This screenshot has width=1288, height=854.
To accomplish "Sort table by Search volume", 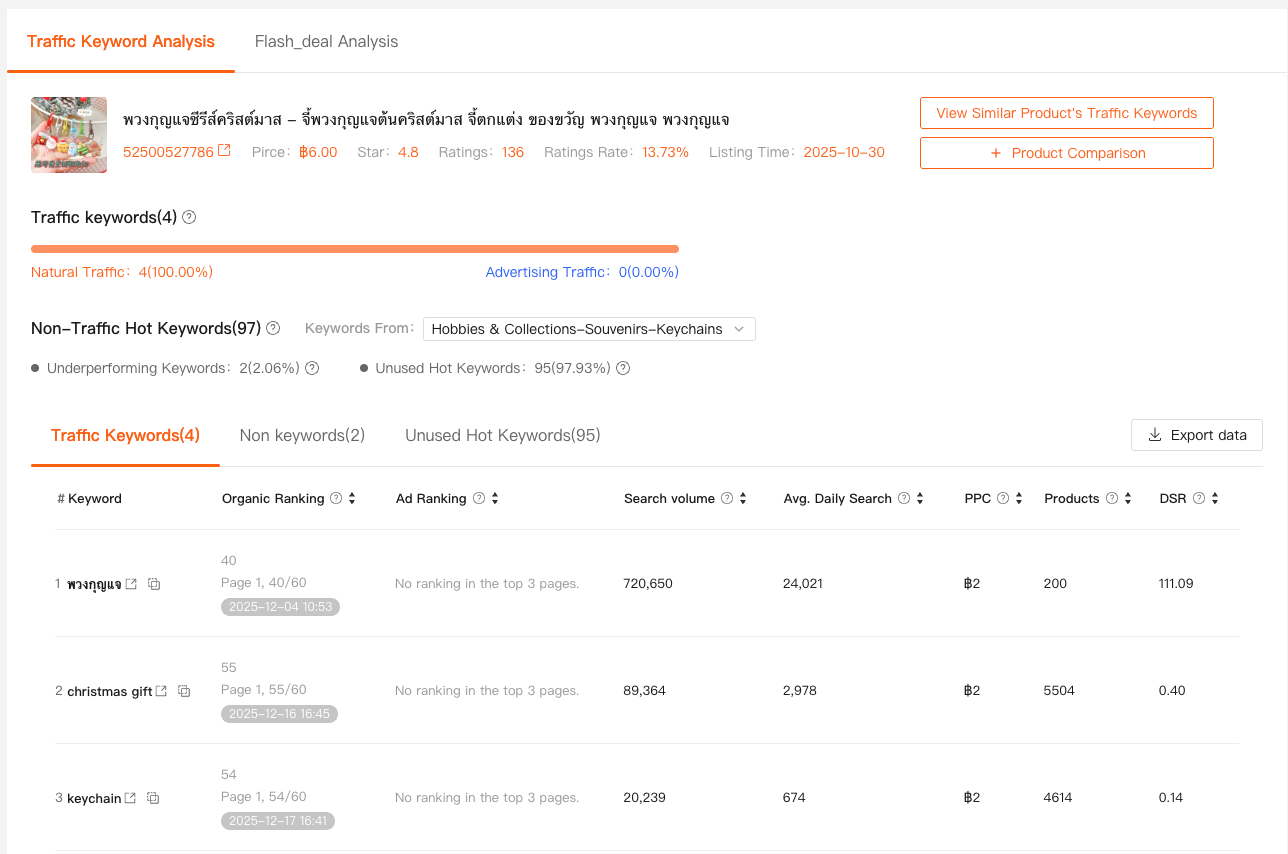I will [x=743, y=498].
